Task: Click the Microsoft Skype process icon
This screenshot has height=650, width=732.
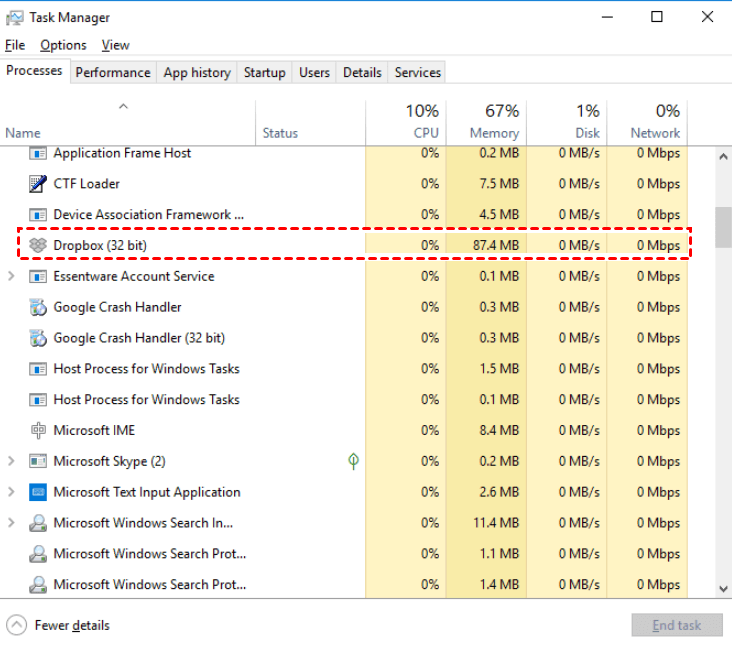Action: pyautogui.click(x=38, y=461)
